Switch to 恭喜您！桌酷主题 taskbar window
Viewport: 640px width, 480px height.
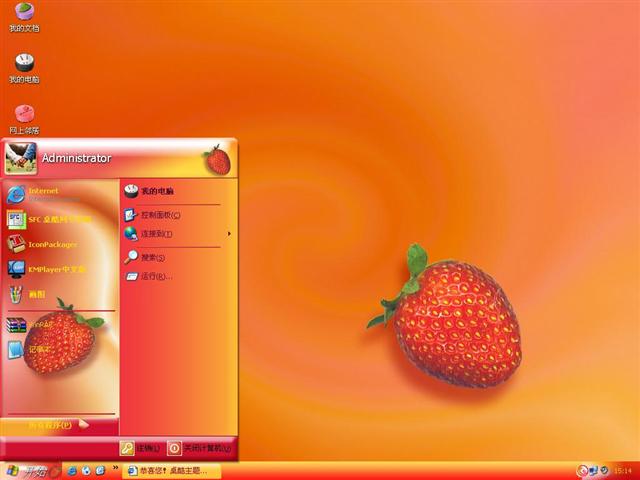coord(171,471)
